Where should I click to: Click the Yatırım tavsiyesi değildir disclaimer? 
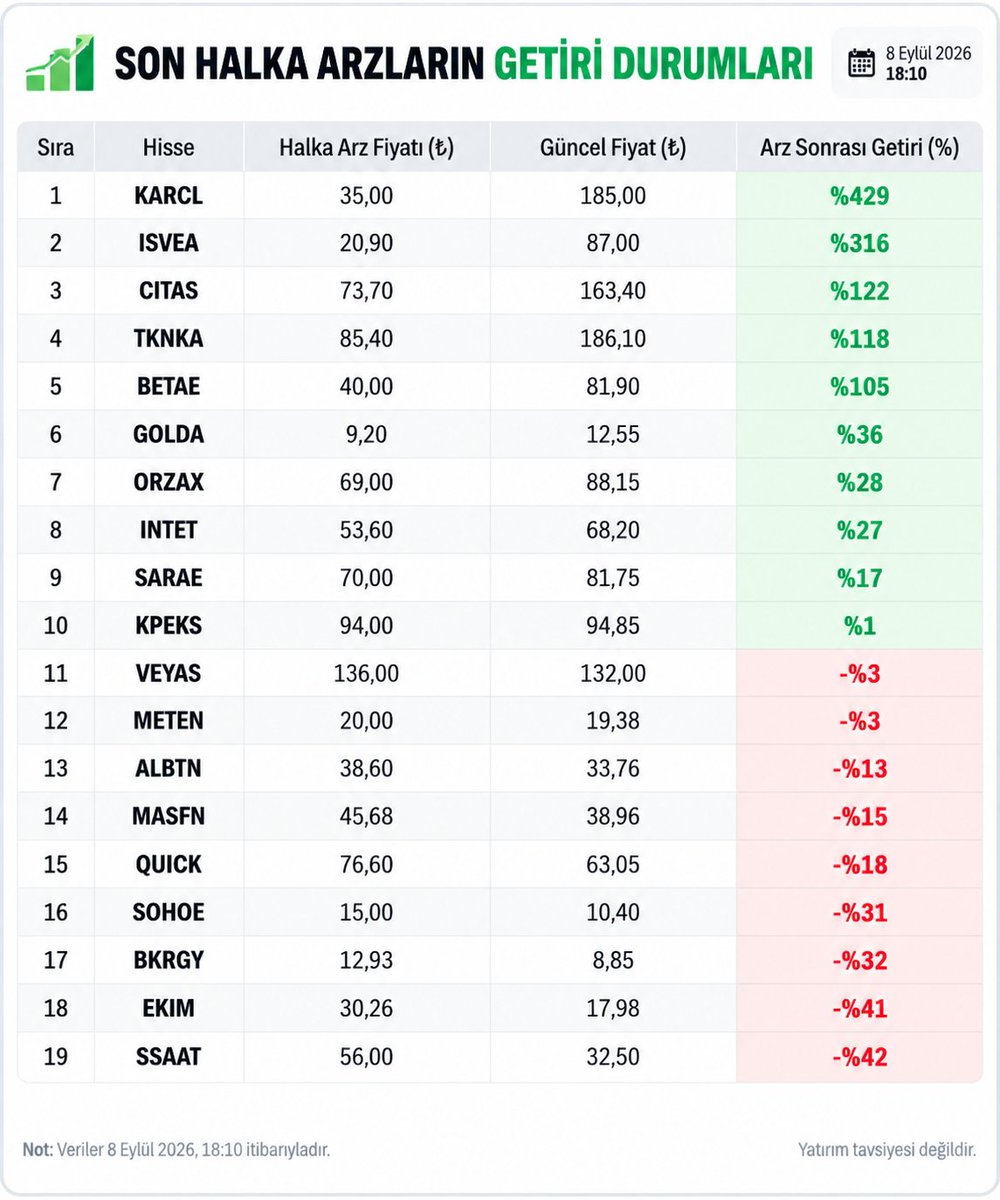click(x=888, y=1150)
